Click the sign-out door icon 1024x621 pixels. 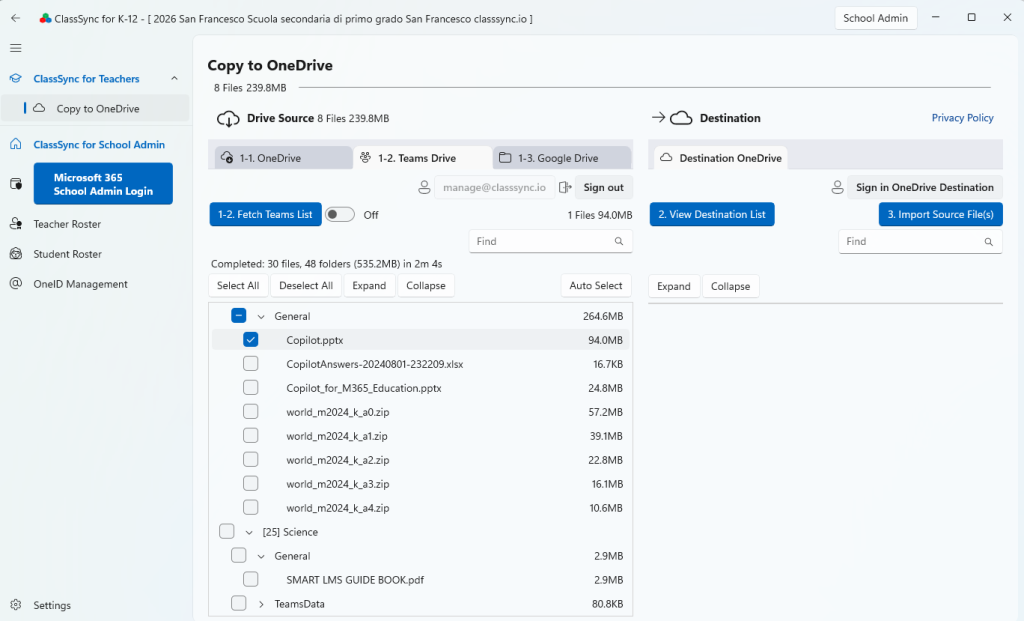(x=565, y=187)
